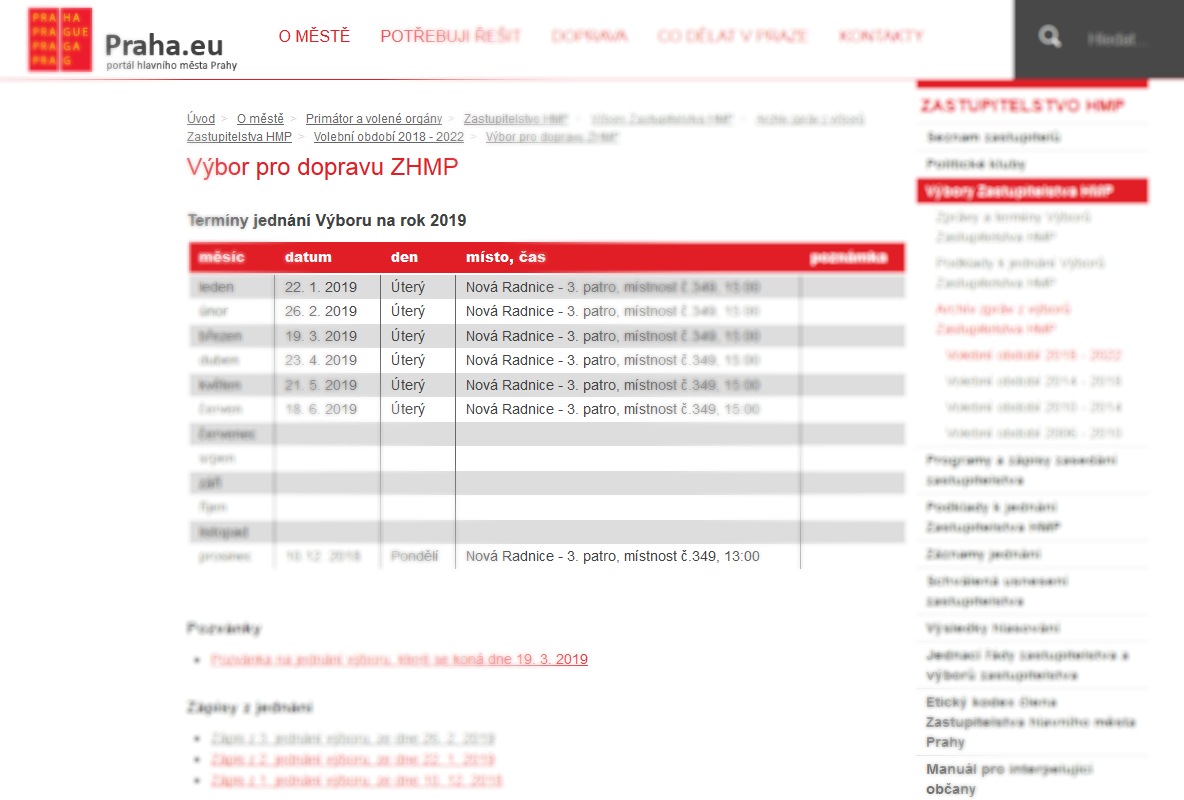The width and height of the screenshot is (1184, 800).
Task: Focus the Hledat search field
Action: tap(1117, 40)
